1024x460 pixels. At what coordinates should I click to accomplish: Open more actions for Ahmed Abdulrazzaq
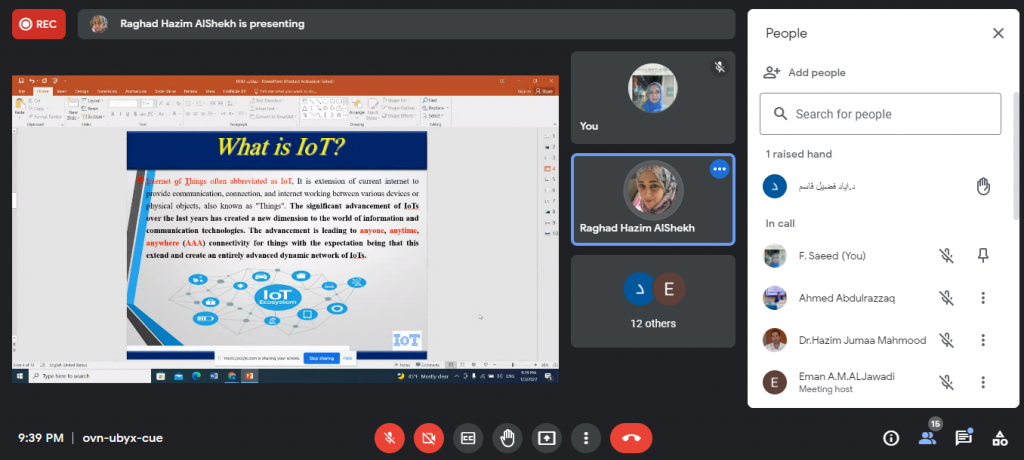point(983,298)
